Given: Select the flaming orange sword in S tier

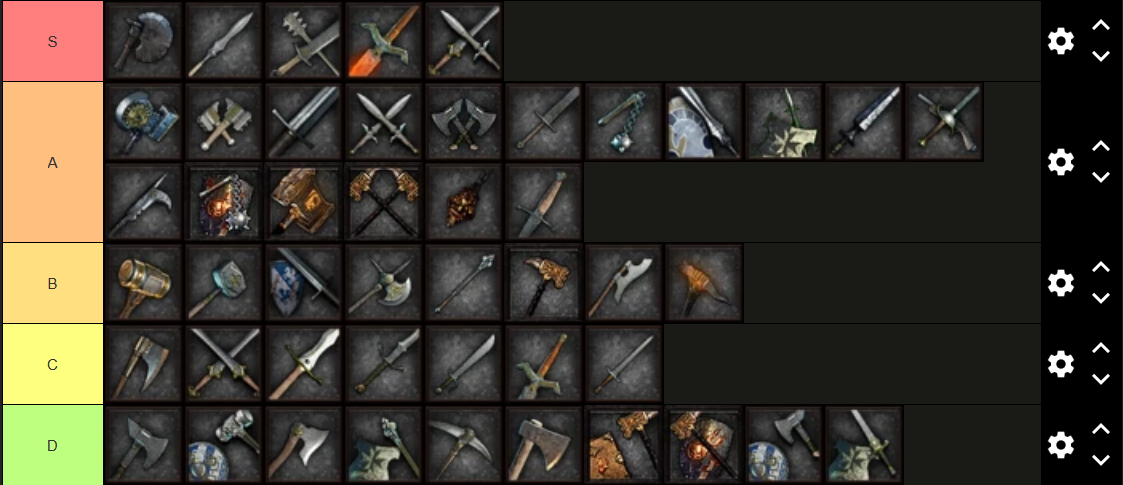Looking at the screenshot, I should [384, 41].
